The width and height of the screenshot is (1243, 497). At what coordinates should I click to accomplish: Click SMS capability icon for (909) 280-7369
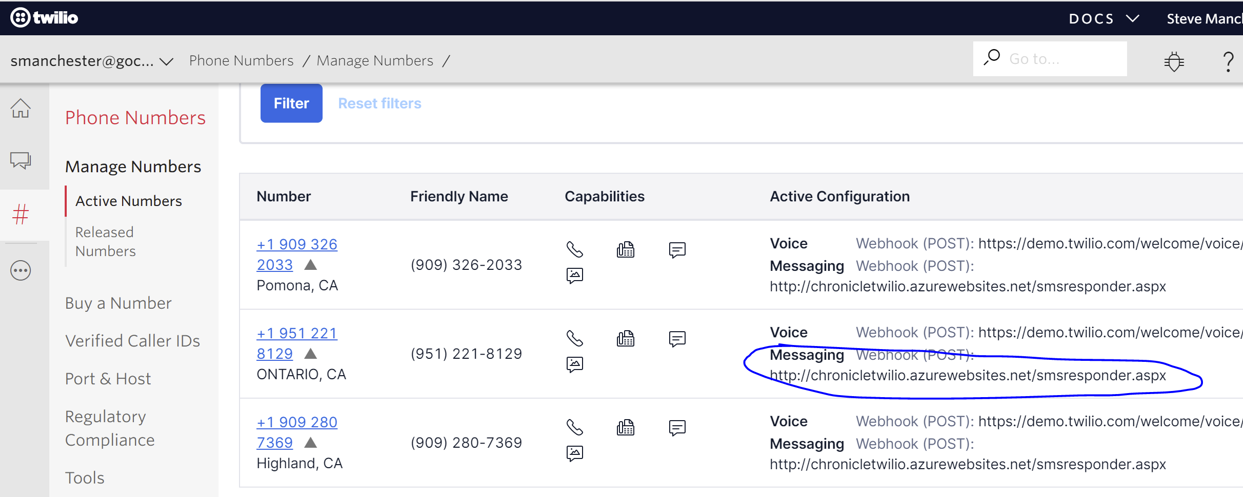coord(677,427)
